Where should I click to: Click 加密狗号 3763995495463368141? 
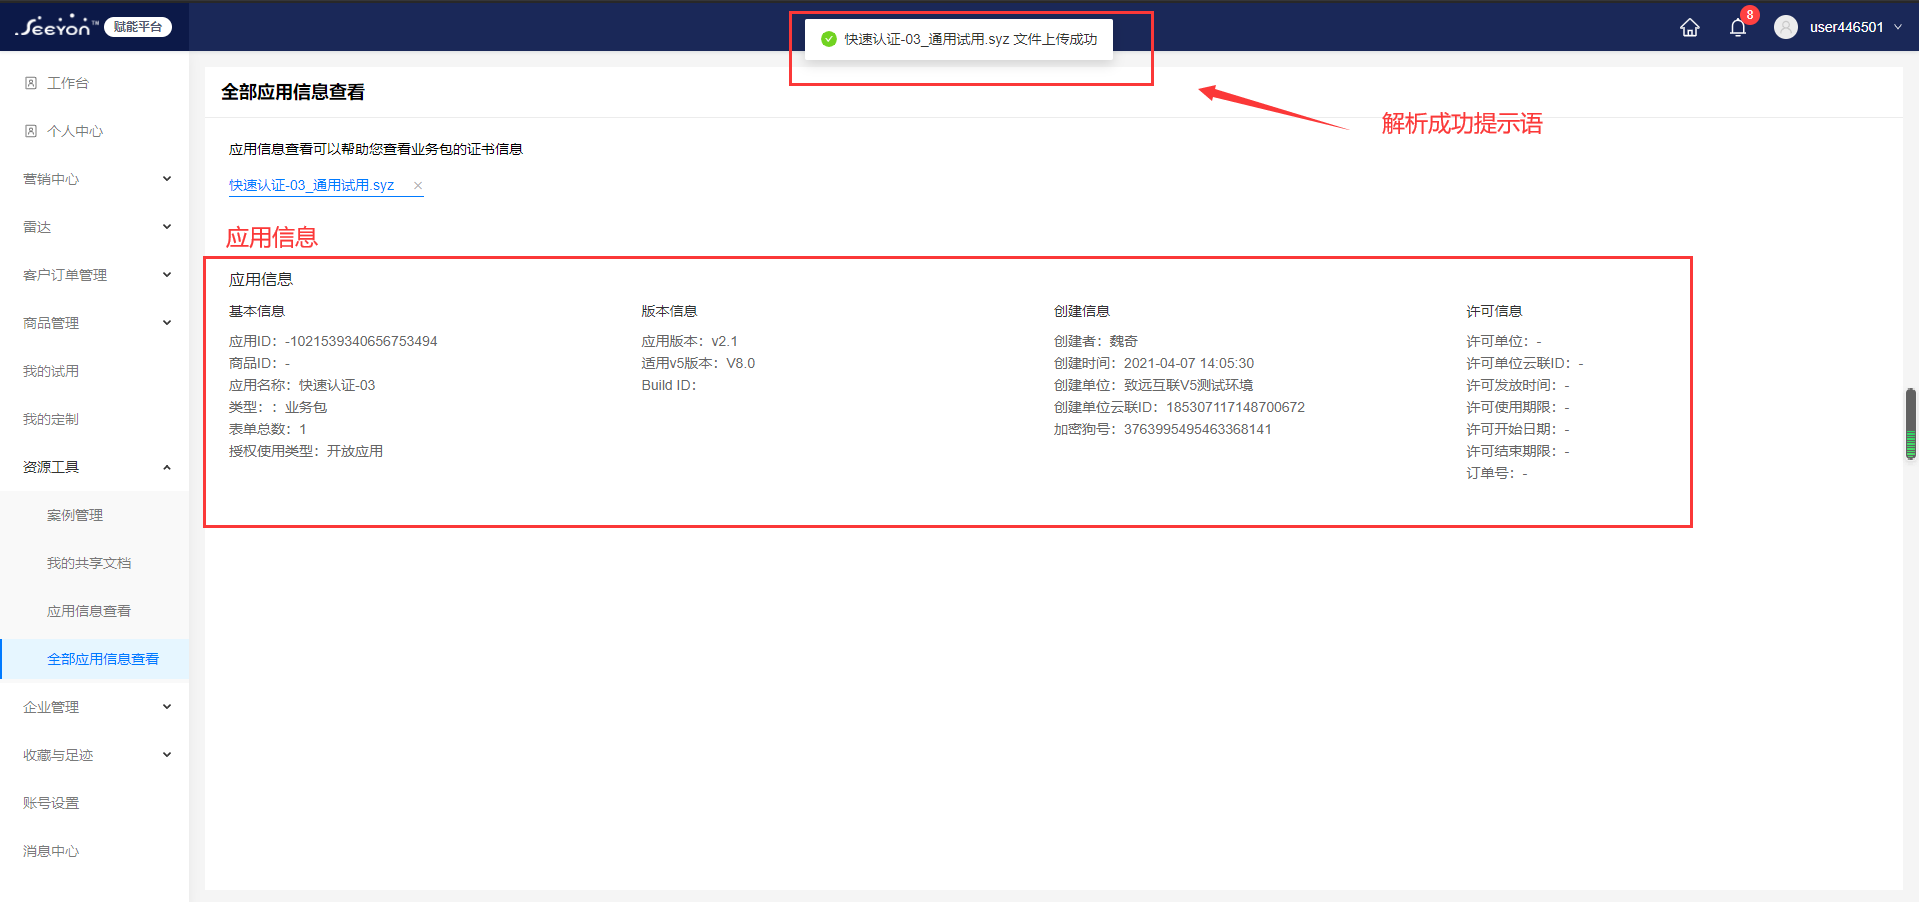(1163, 429)
